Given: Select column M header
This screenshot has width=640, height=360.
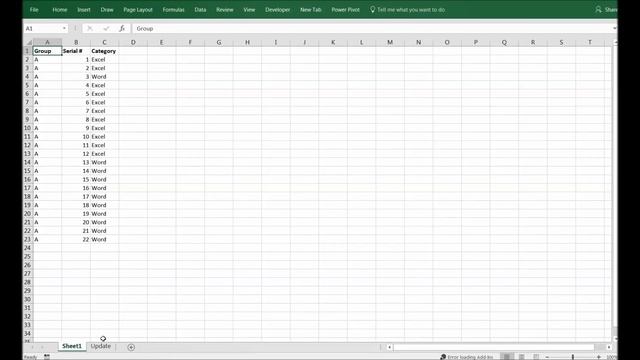Looking at the screenshot, I should (x=390, y=42).
